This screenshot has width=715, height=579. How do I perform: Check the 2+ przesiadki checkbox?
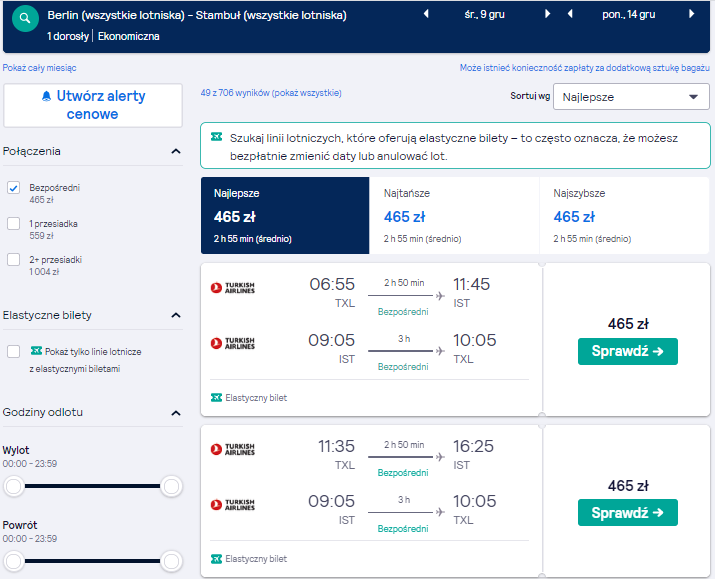[x=14, y=259]
